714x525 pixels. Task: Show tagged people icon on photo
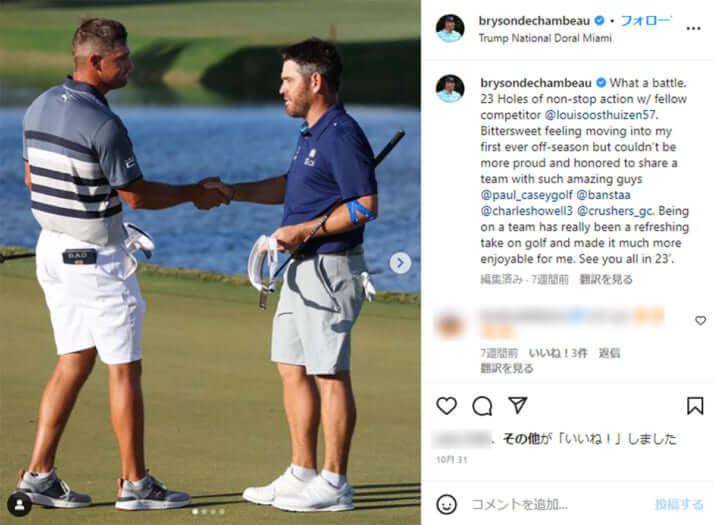tap(20, 505)
